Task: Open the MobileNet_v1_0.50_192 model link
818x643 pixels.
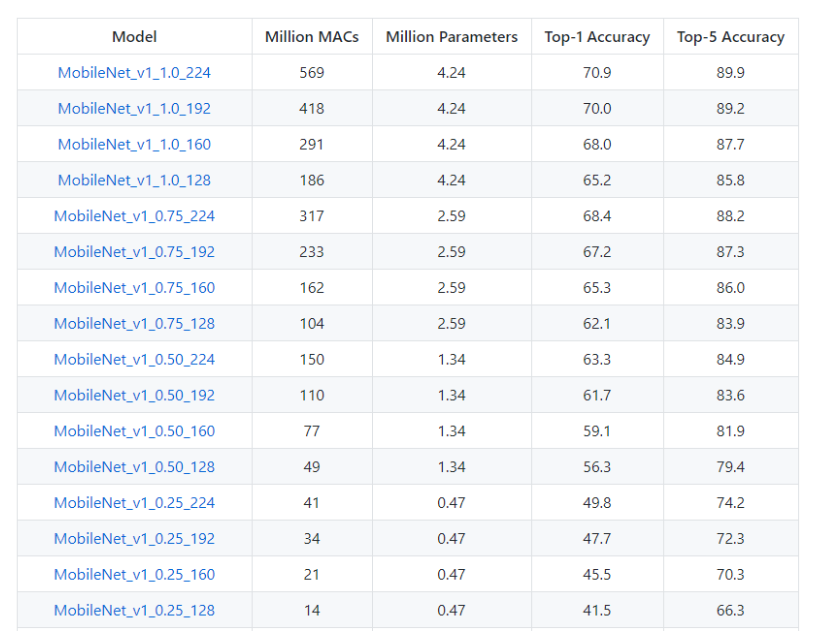Action: (x=134, y=395)
